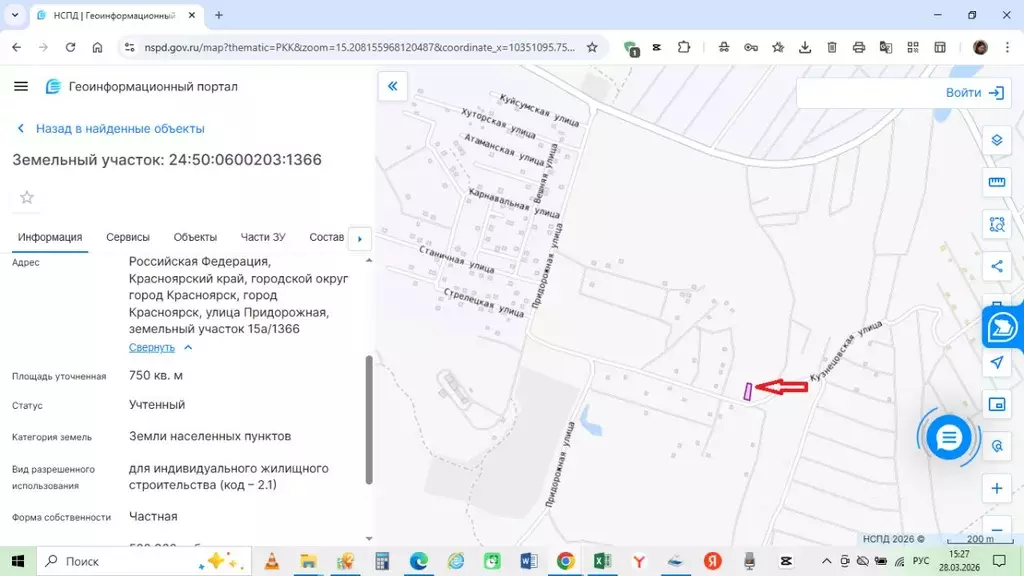
Task: Share the current map view
Action: 996,266
